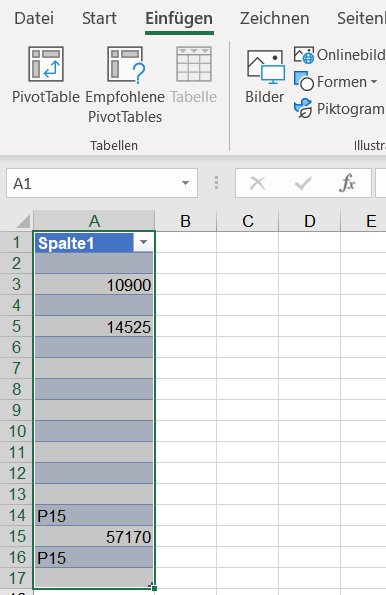
Task: Insert Piktogramme icons
Action: pos(340,109)
